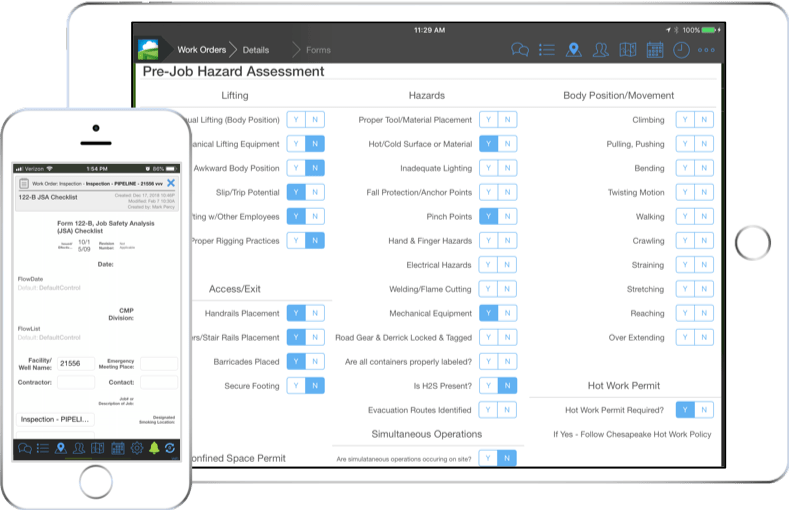Set Barricades Placed to N
The image size is (789, 510).
(315, 362)
